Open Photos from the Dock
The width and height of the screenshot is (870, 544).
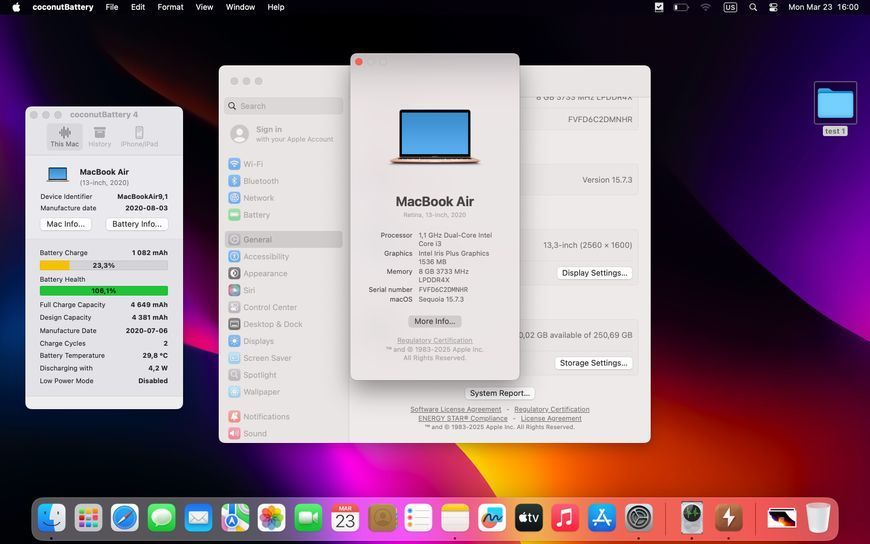click(x=271, y=518)
